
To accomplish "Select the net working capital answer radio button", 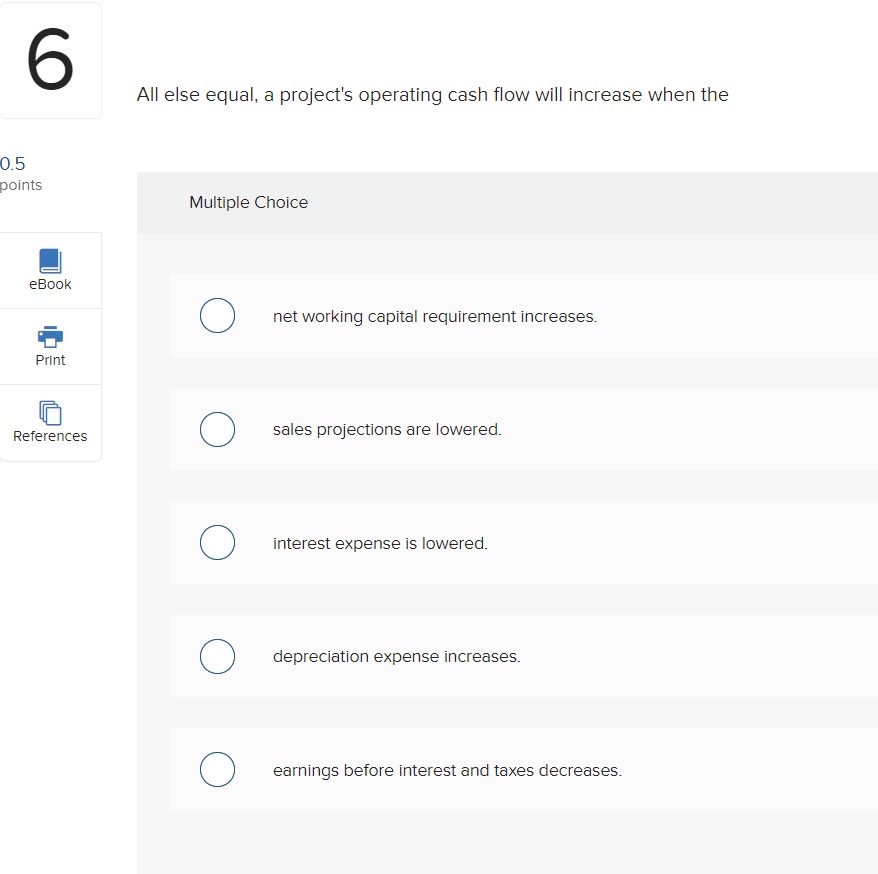I will pyautogui.click(x=217, y=315).
